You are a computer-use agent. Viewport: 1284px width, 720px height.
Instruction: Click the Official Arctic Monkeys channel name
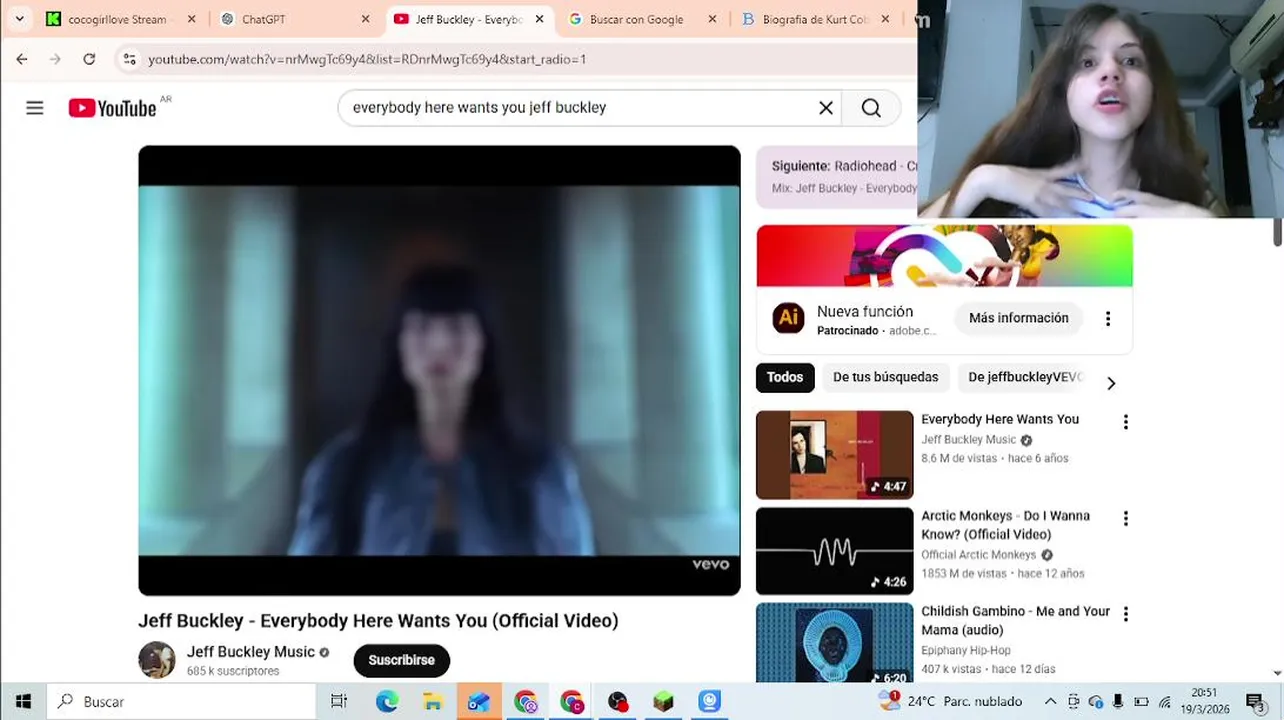pyautogui.click(x=979, y=555)
